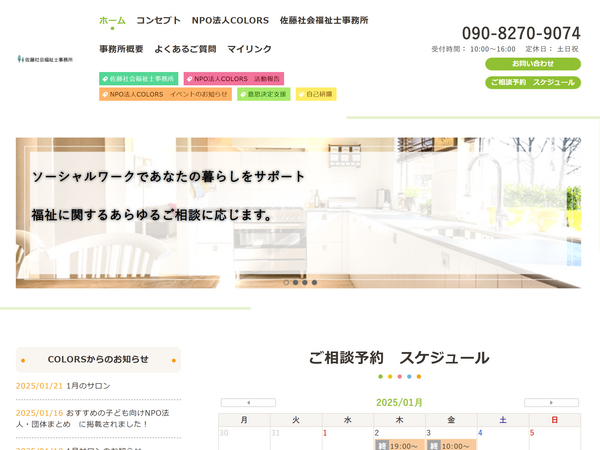
Task: Show the second slide via carousel dot
Action: pos(295,282)
